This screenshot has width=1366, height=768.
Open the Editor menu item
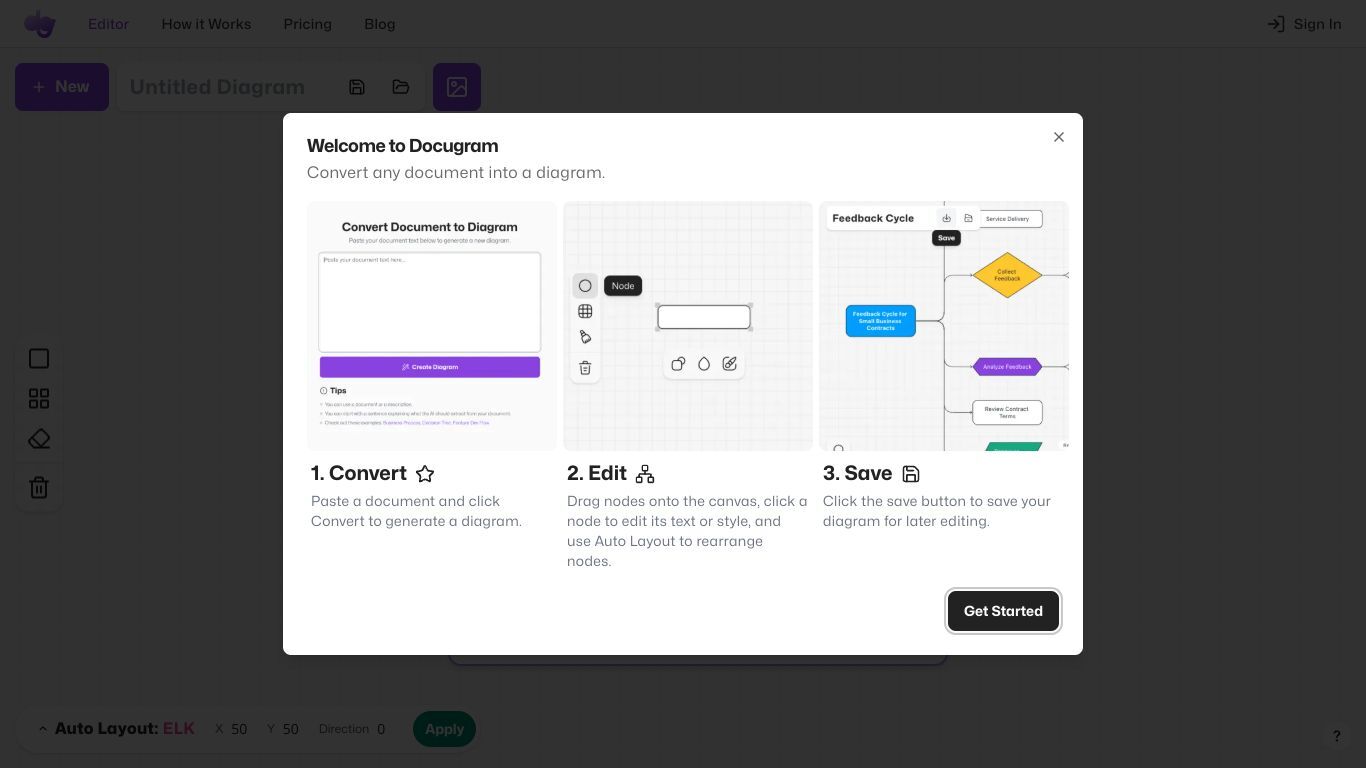[x=108, y=24]
